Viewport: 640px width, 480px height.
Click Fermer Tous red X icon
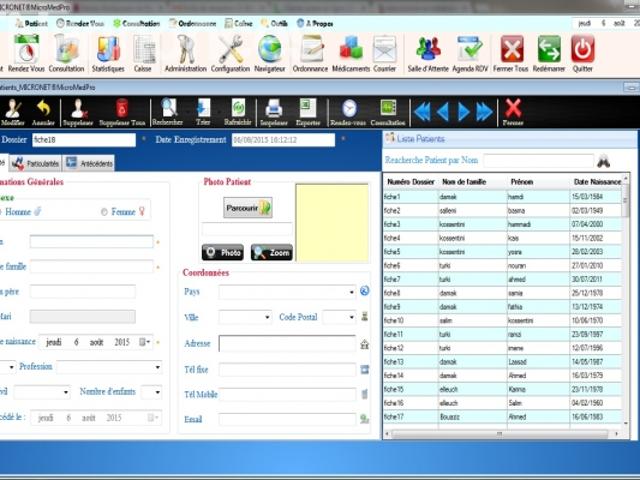511,53
